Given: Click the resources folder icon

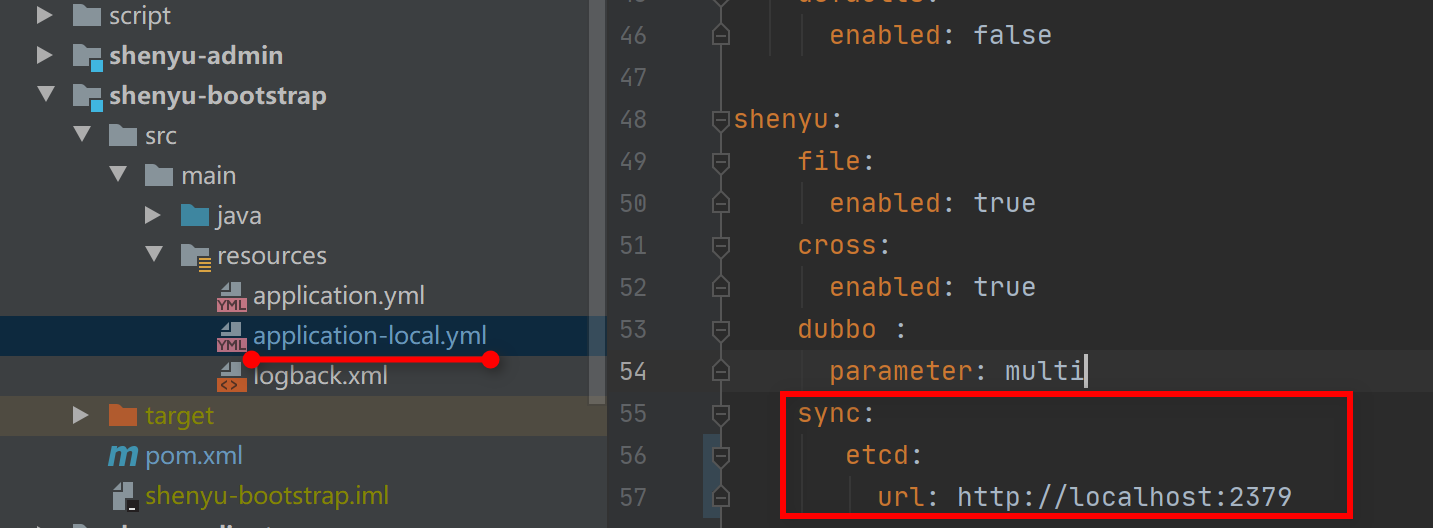Looking at the screenshot, I should tap(195, 256).
